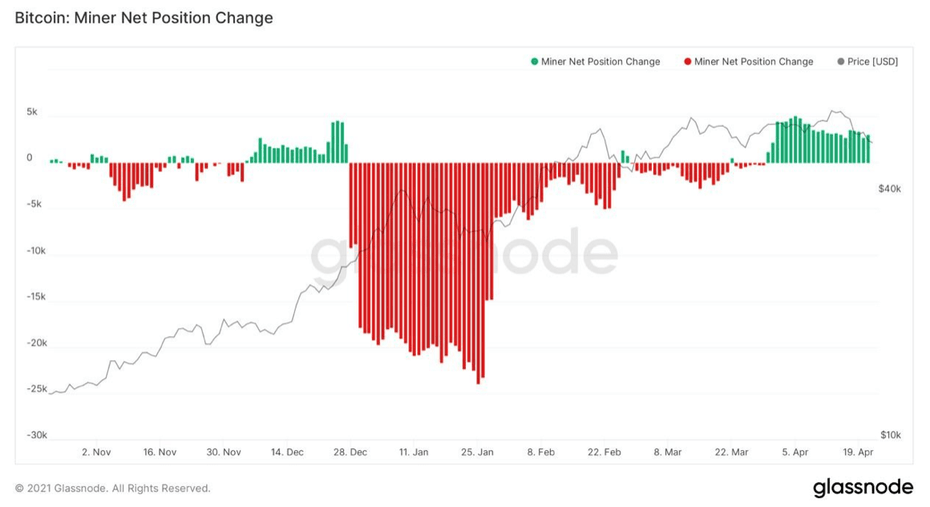This screenshot has height=507, width=930.
Task: Toggle the Price [USD] legend entry
Action: [x=868, y=62]
